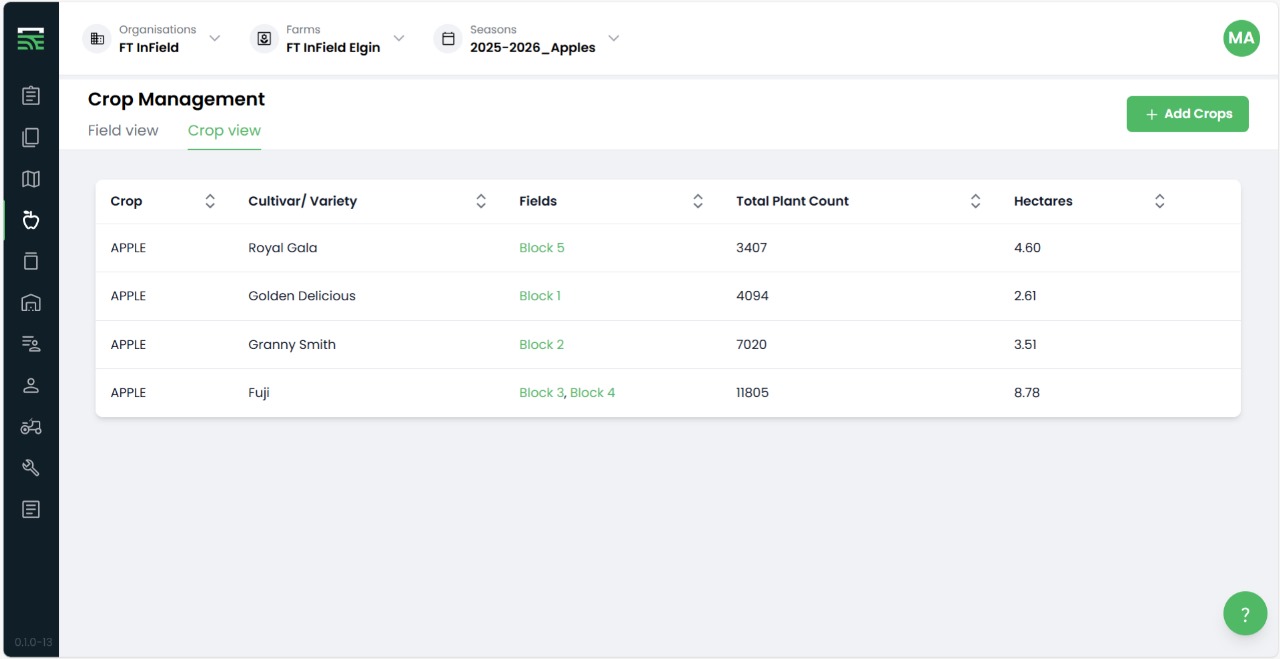
Task: Open the Block 5 field link
Action: 542,248
